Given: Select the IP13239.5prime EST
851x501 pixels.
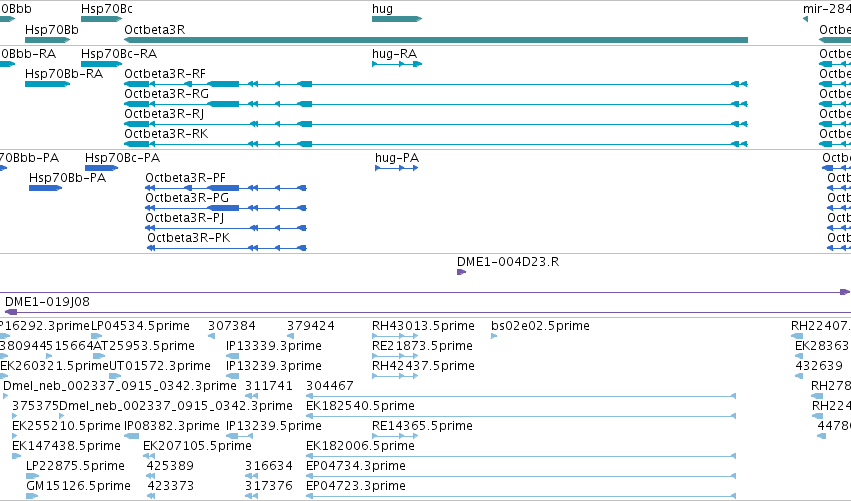Looking at the screenshot, I should tap(239, 436).
